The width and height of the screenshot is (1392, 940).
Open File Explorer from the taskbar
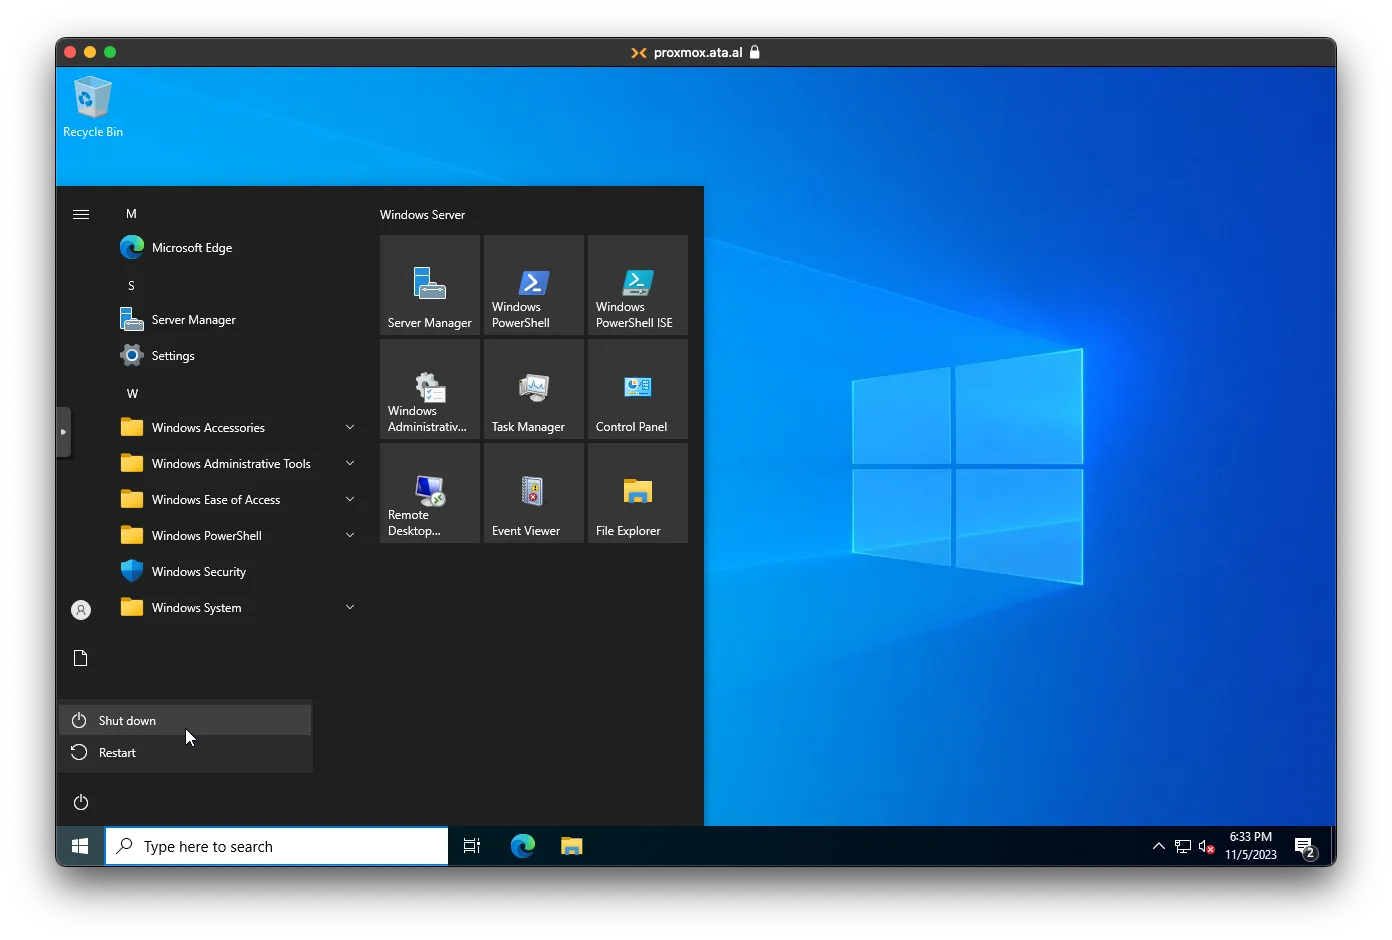pos(571,847)
